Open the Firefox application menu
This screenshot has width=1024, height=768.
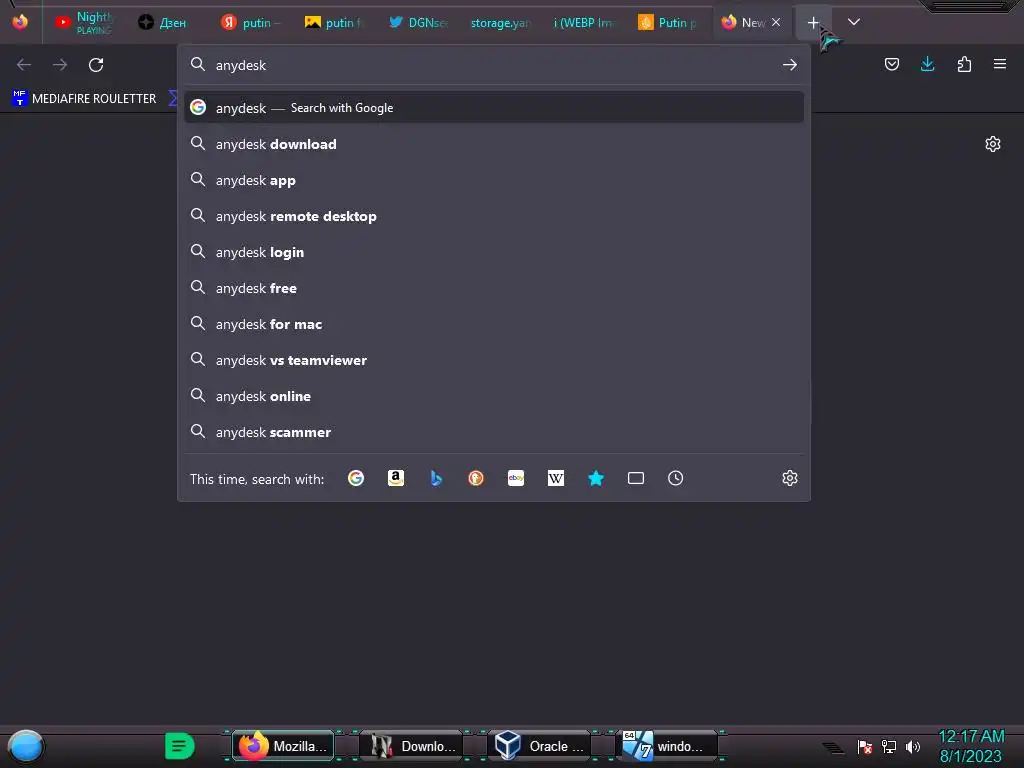pyautogui.click(x=1000, y=64)
